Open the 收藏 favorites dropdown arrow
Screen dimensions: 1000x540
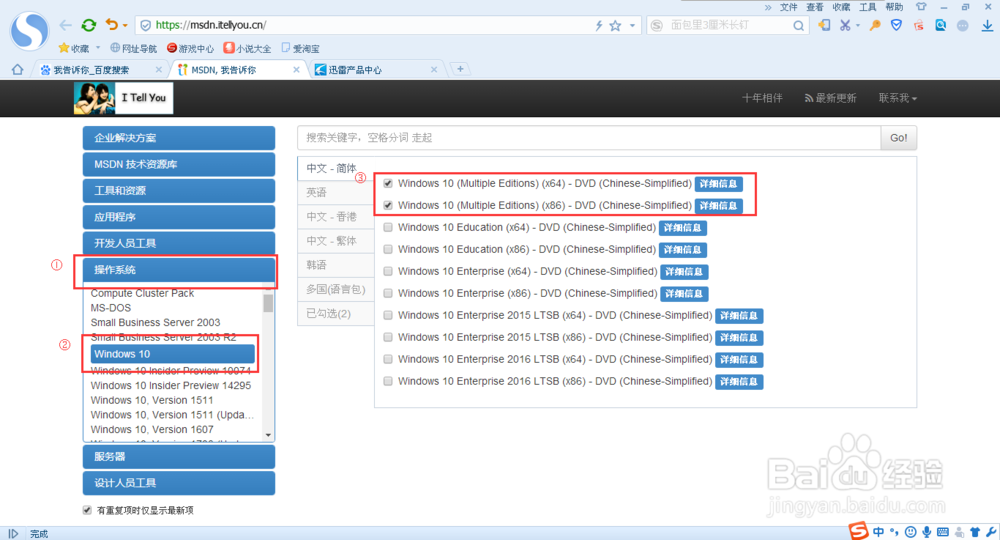click(98, 48)
